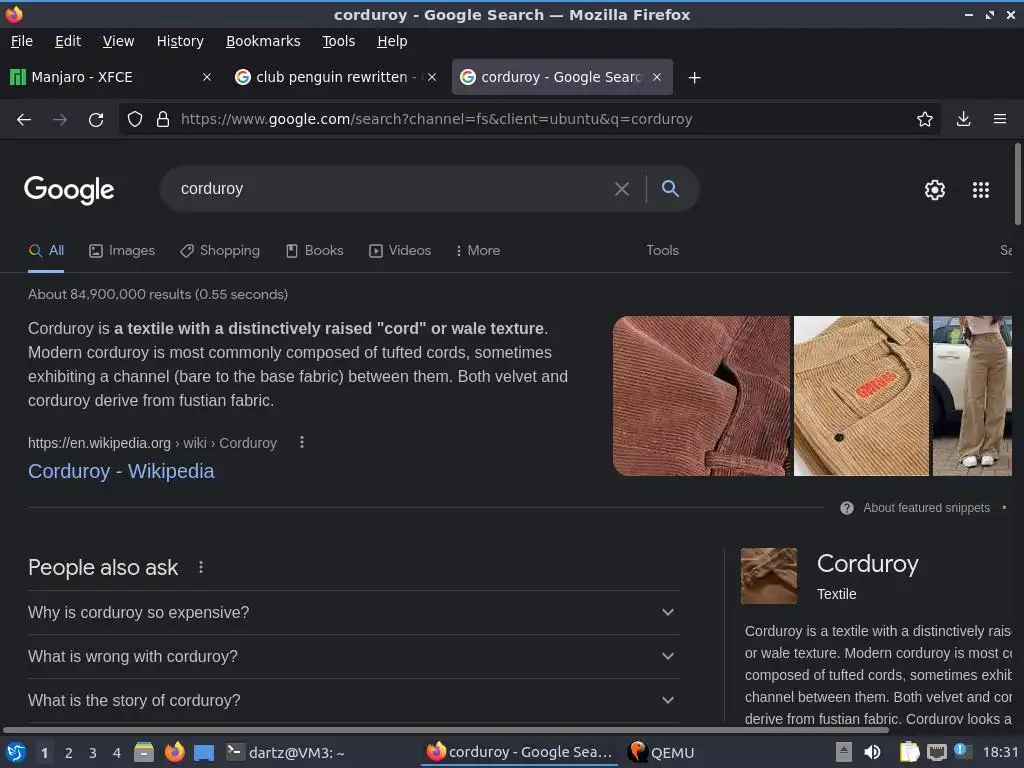Switch to the QEMU window in taskbar
The image size is (1024, 768).
pos(661,752)
